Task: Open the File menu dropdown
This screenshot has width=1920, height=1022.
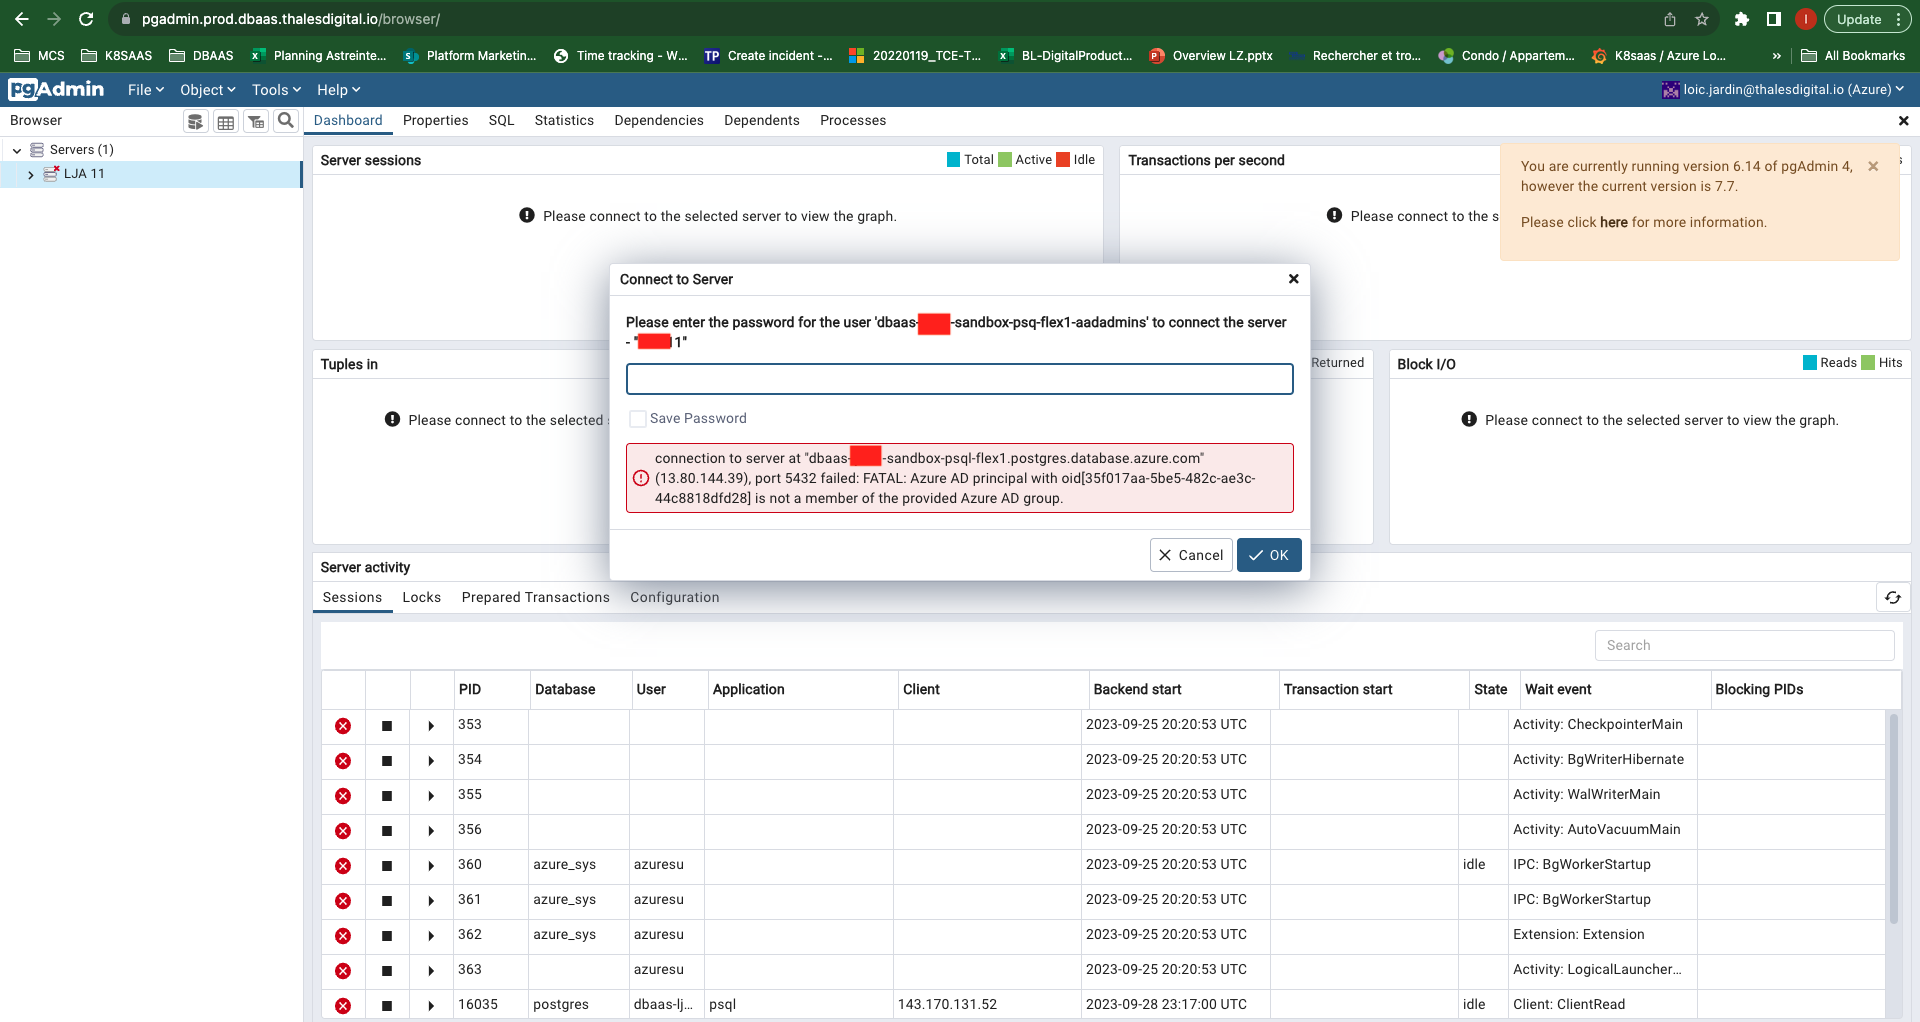Action: 146,90
